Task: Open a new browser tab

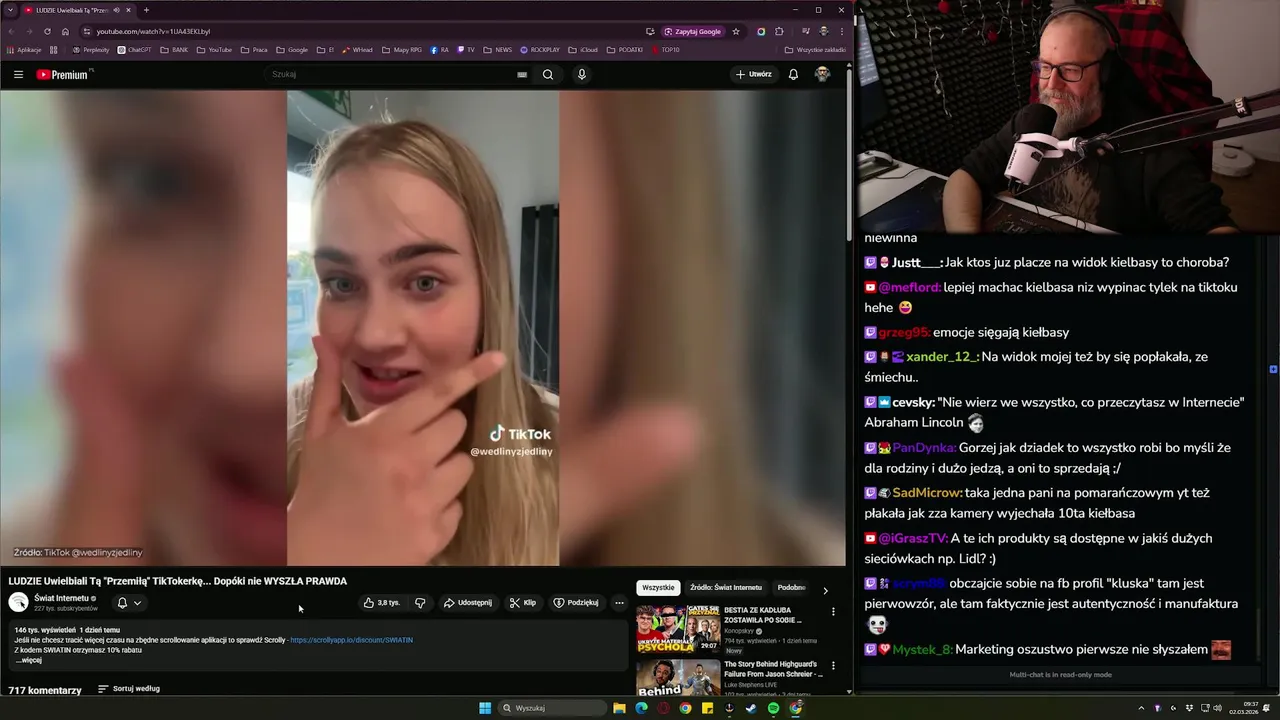Action: tap(146, 10)
